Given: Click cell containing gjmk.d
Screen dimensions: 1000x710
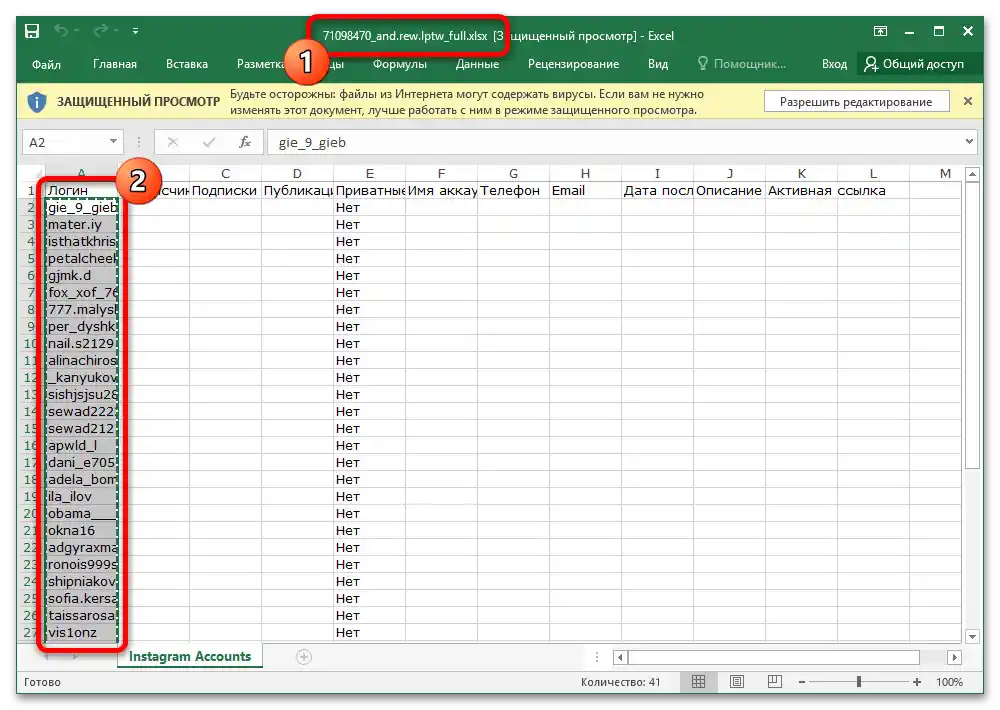Looking at the screenshot, I should point(82,276).
